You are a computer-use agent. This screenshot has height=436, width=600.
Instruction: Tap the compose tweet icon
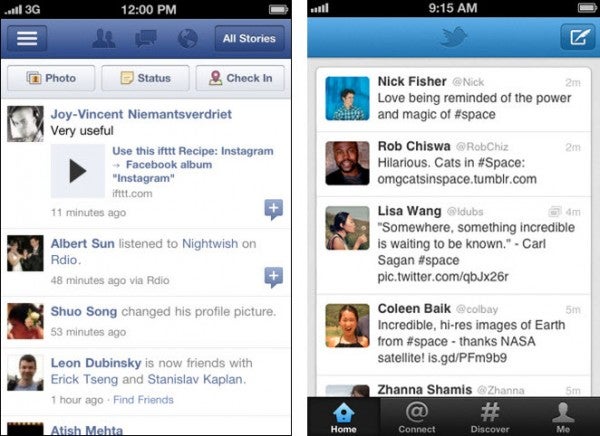pyautogui.click(x=578, y=37)
